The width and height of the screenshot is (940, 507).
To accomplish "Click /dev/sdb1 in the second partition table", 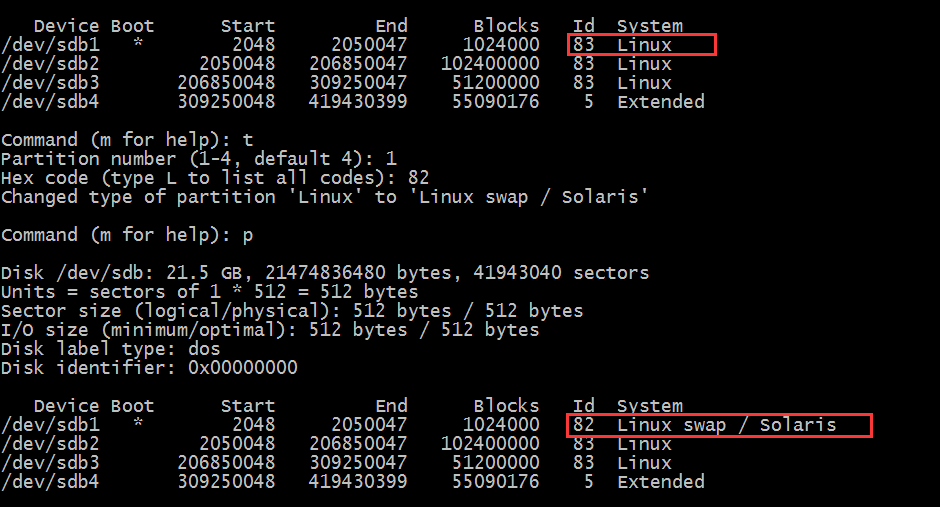I will [x=50, y=425].
